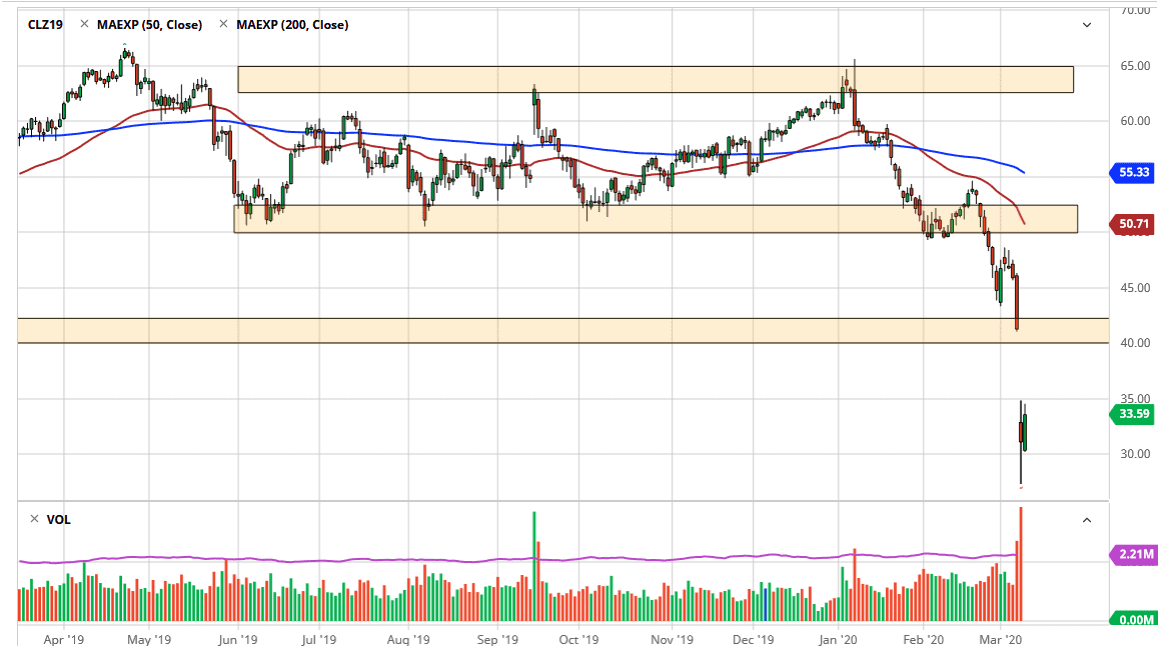Viewport: 1167px width, 646px height.
Task: Click the 35.00 price axis label
Action: [x=1135, y=398]
